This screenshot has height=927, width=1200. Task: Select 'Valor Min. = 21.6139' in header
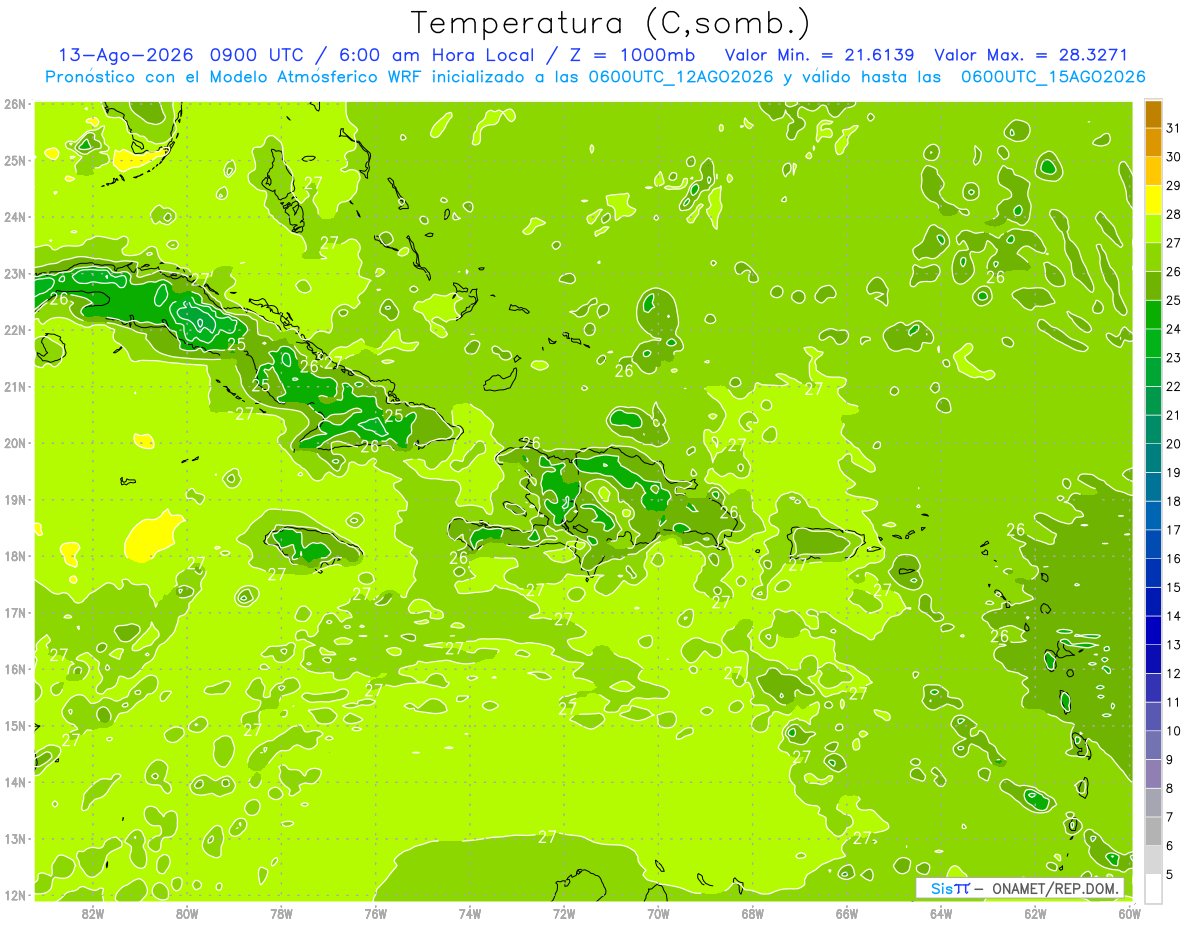pyautogui.click(x=819, y=55)
